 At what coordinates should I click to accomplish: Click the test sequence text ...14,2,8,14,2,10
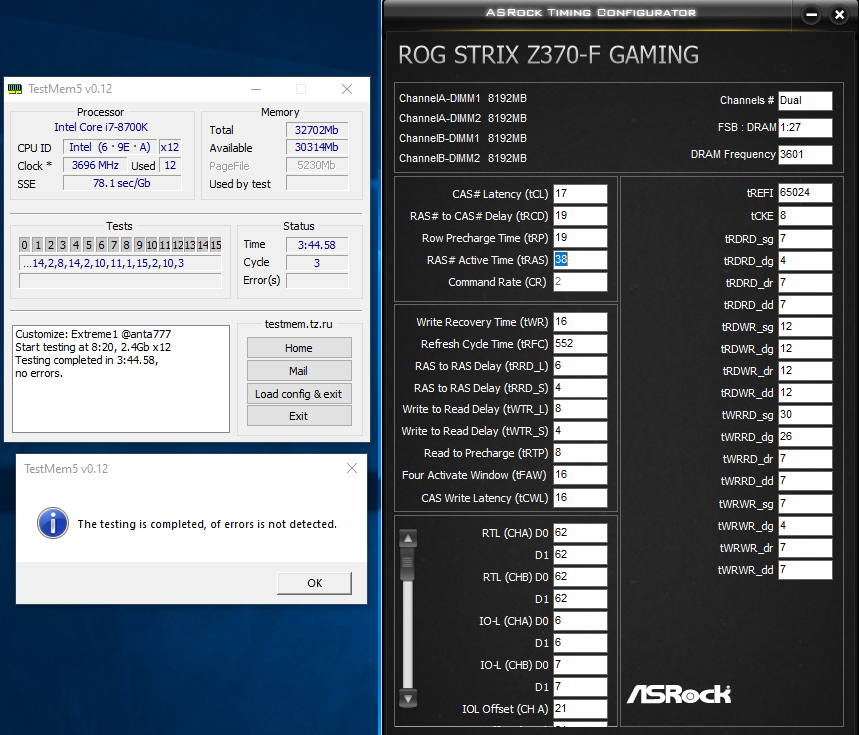coord(120,263)
